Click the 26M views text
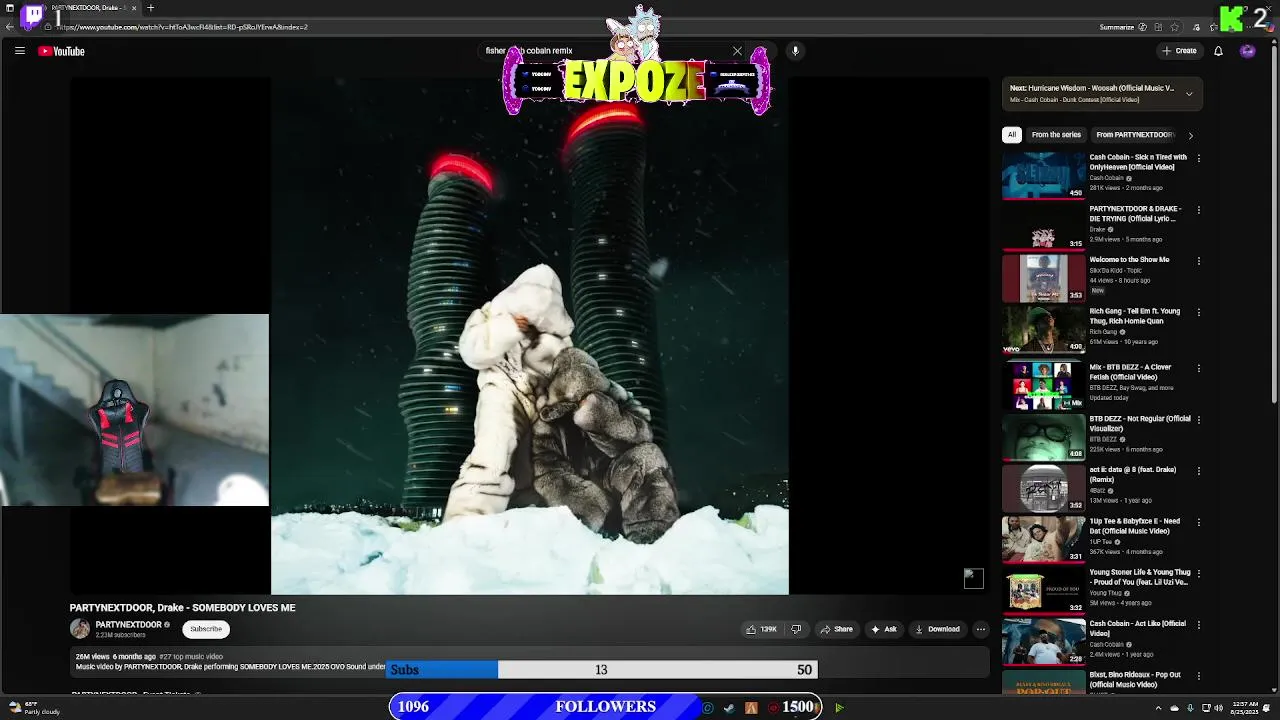 point(91,657)
